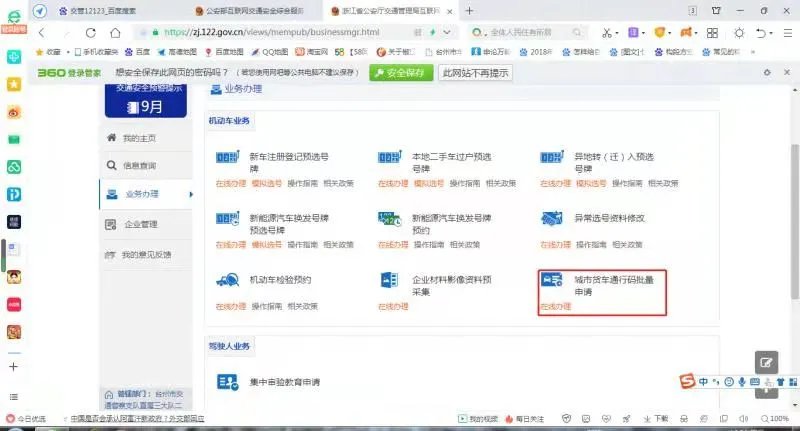Click 模拟选号 under 新车注册登记预选号牌
This screenshot has width=800, height=431.
point(266,183)
